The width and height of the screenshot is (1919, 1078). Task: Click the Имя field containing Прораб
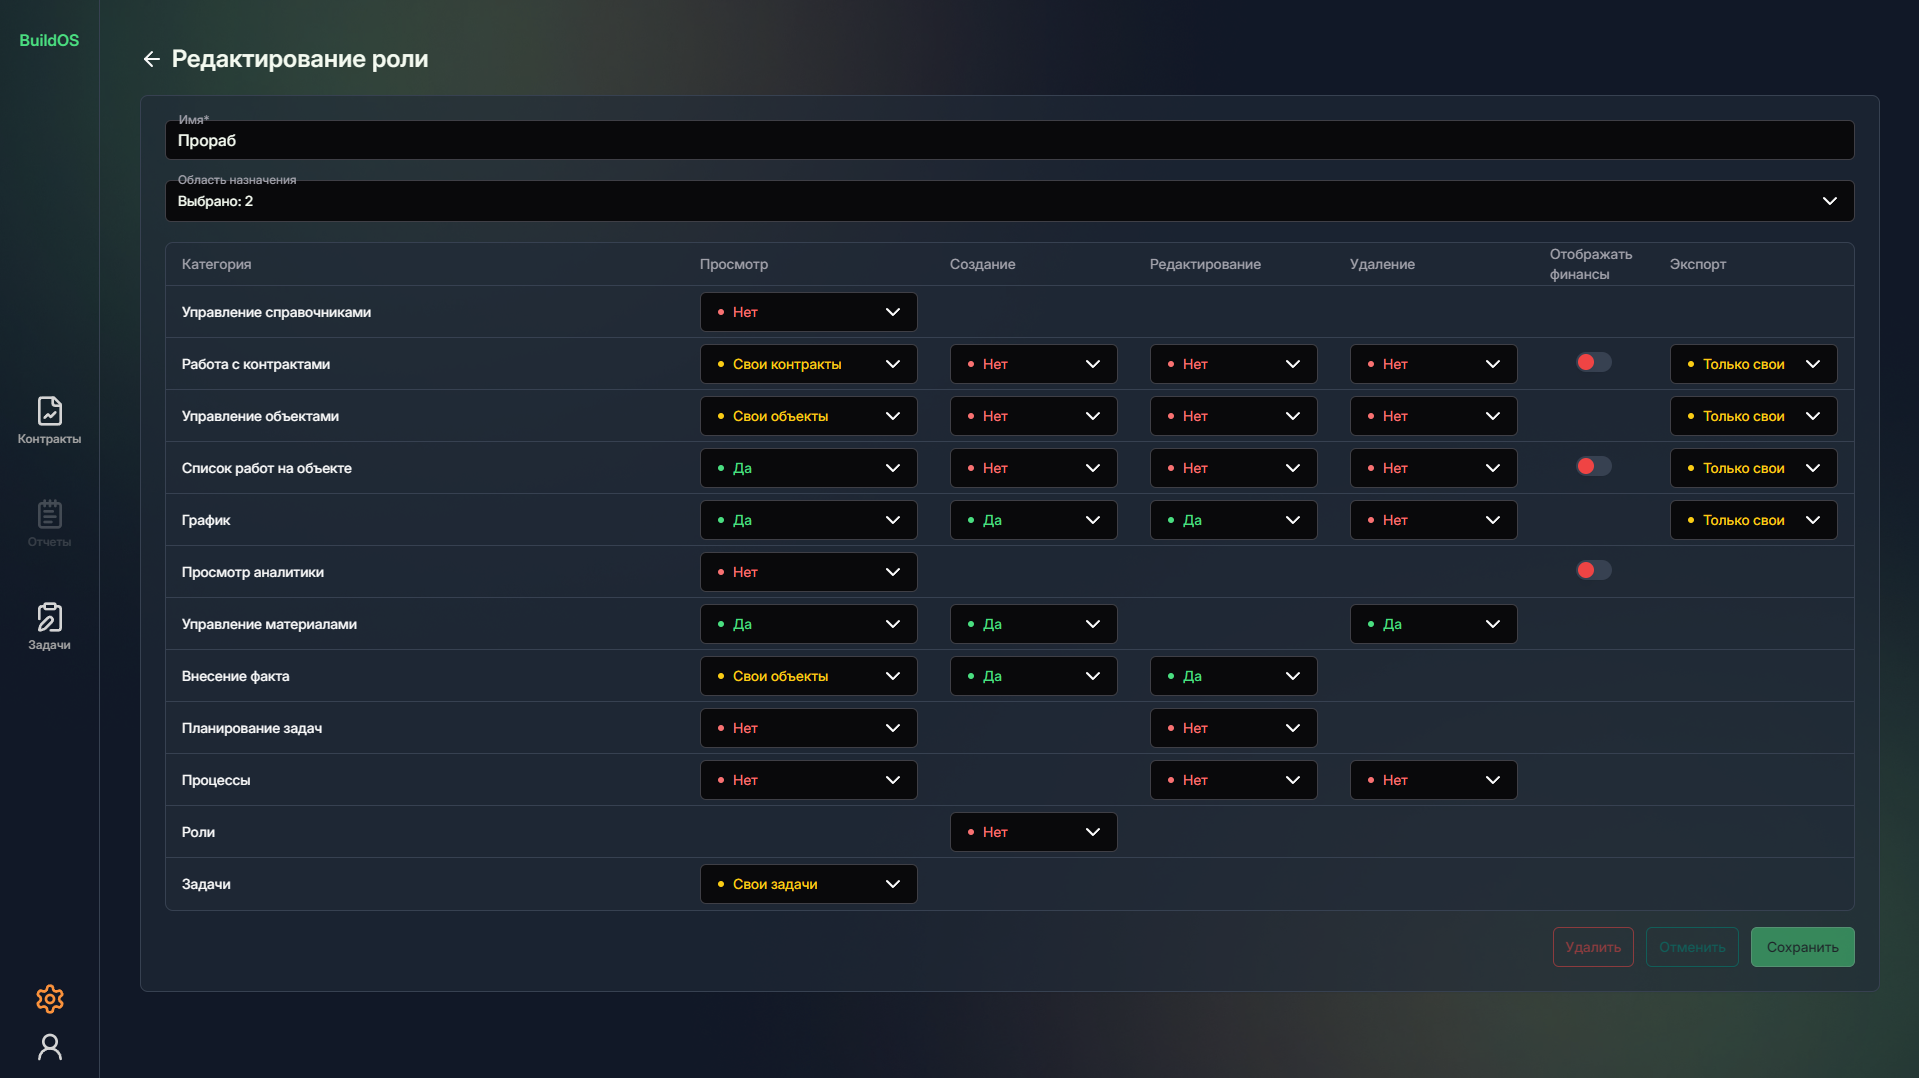[x=1008, y=141]
